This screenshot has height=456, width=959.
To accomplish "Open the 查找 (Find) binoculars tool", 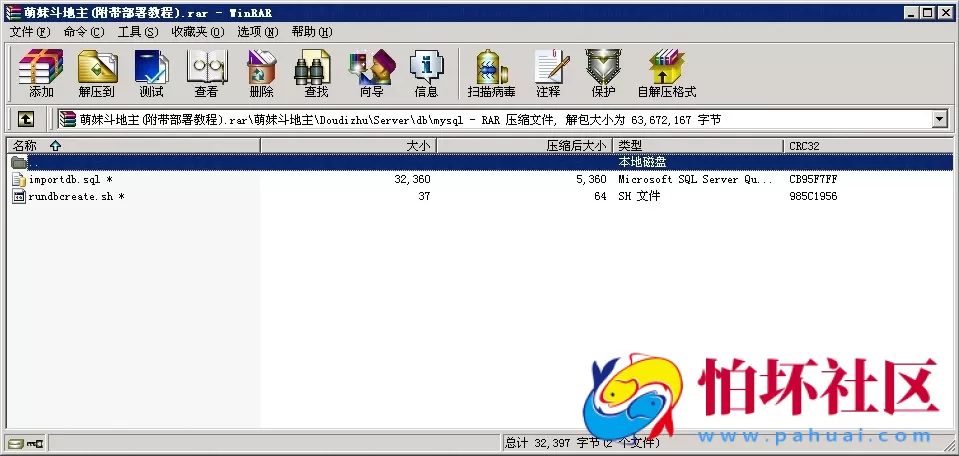I will 316,73.
